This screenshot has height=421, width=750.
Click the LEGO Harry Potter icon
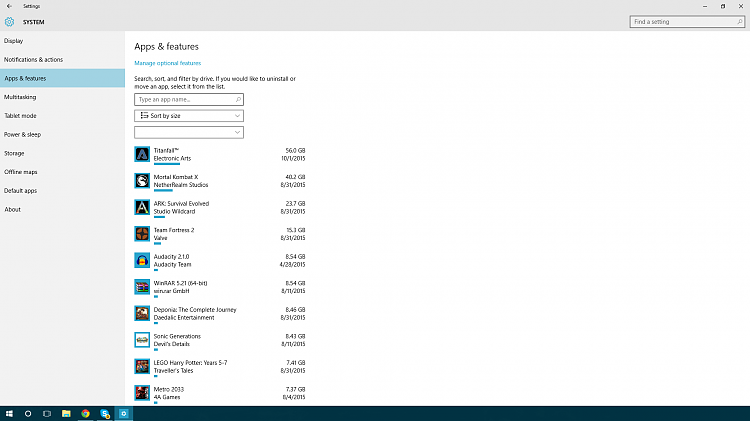(x=142, y=366)
